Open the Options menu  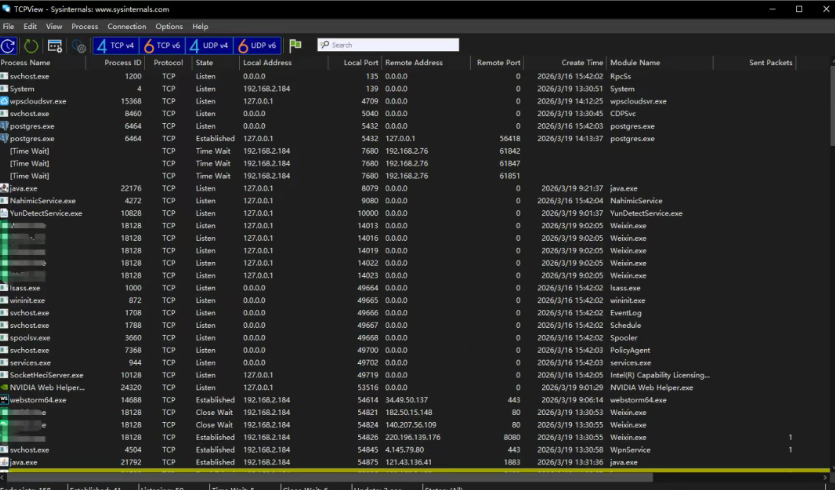169,26
